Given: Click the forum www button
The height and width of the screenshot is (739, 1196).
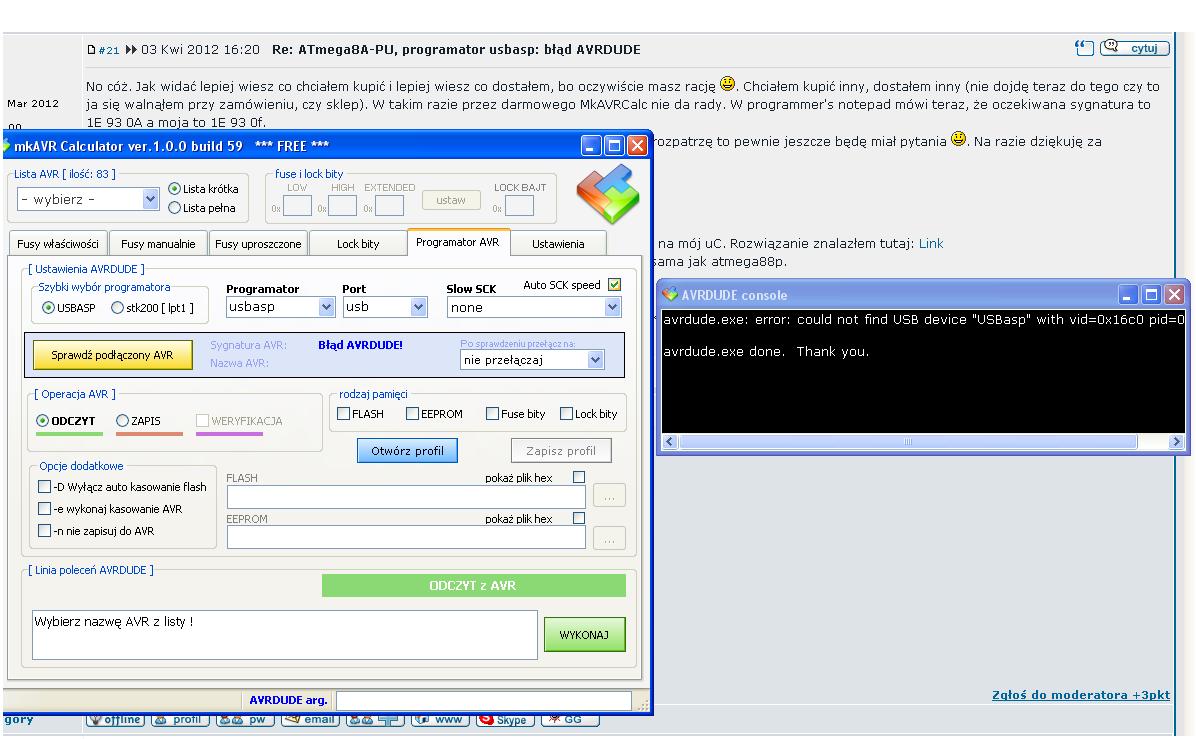Looking at the screenshot, I should pyautogui.click(x=440, y=719).
